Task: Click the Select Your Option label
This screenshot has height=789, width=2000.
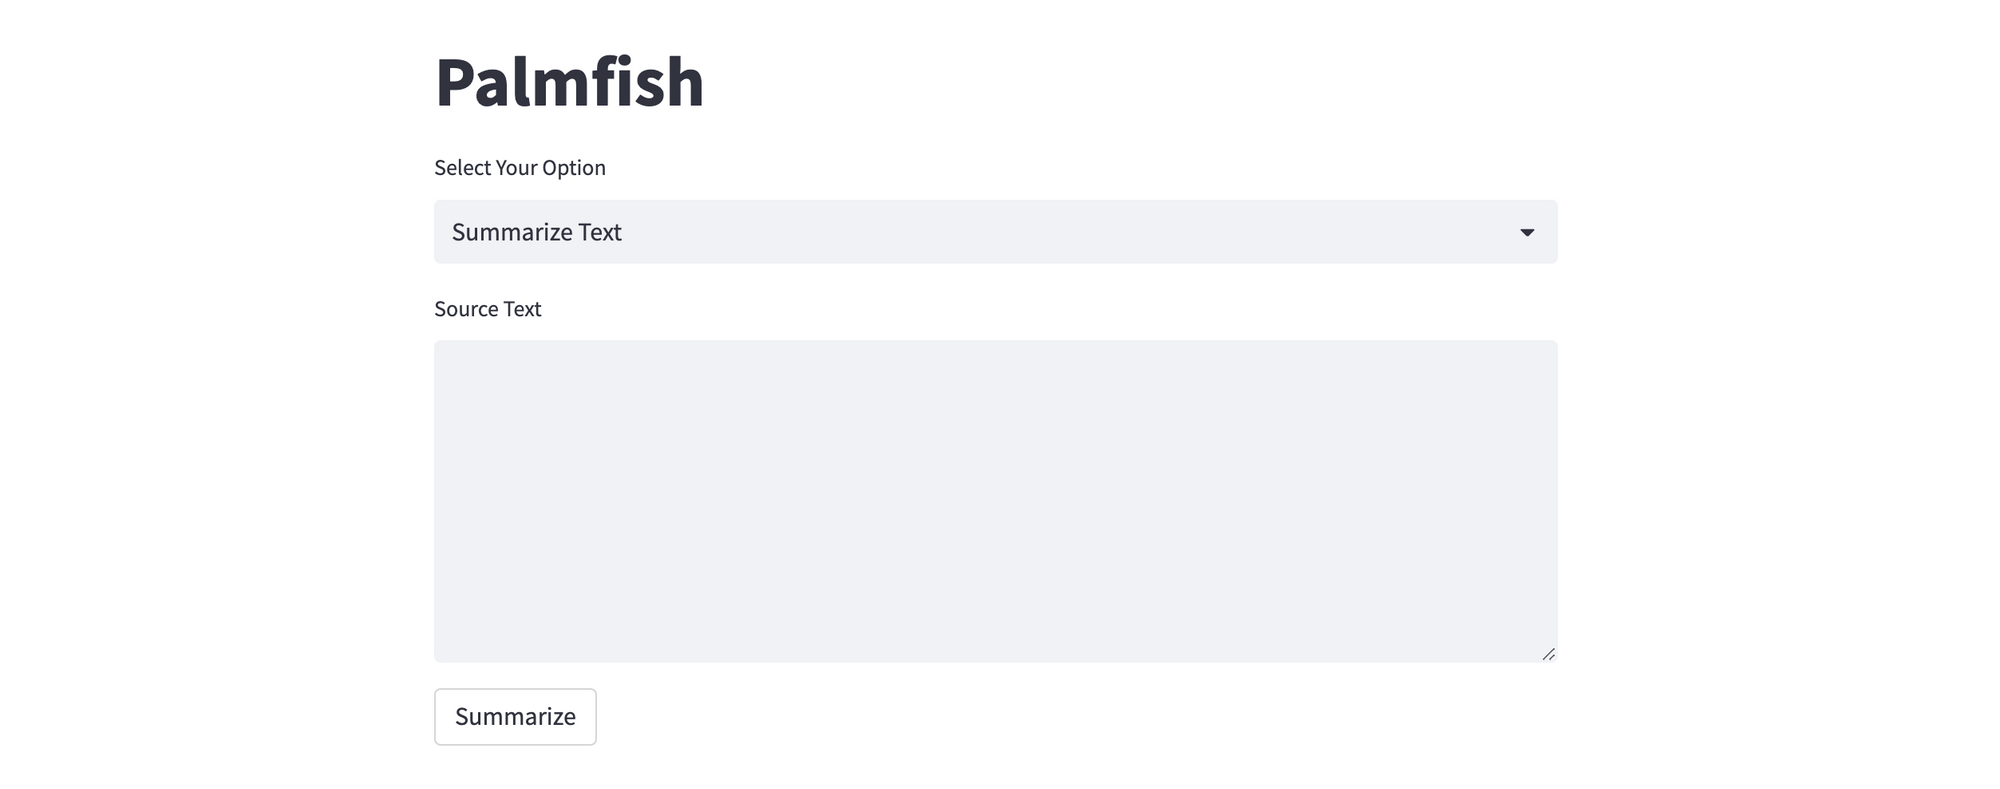Action: coord(519,167)
